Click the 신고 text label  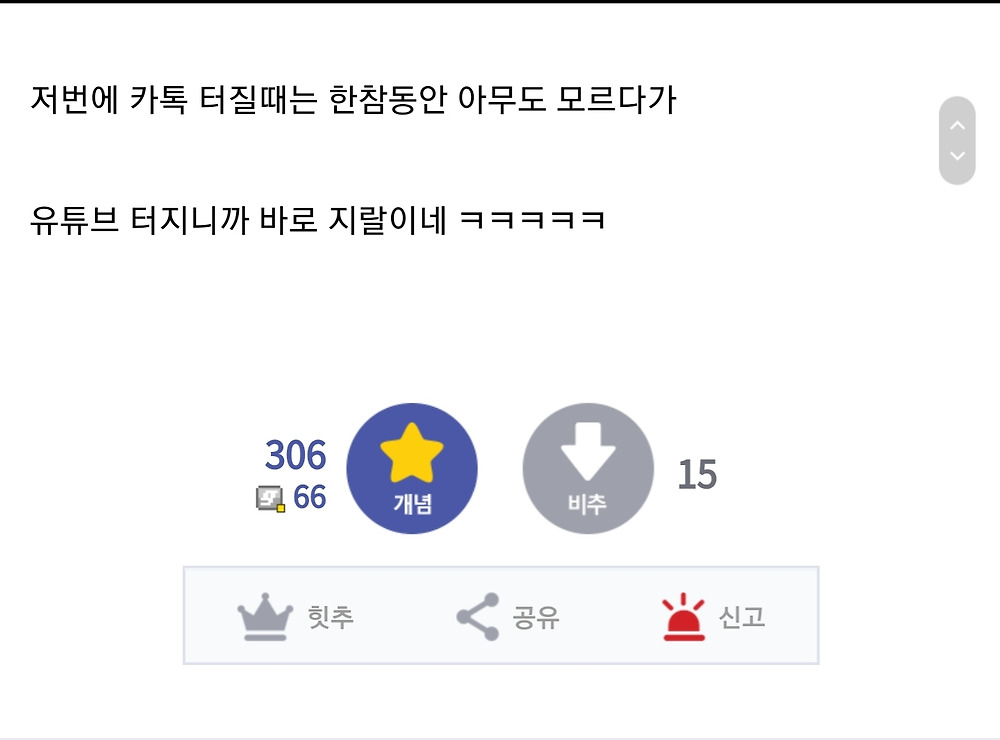742,617
